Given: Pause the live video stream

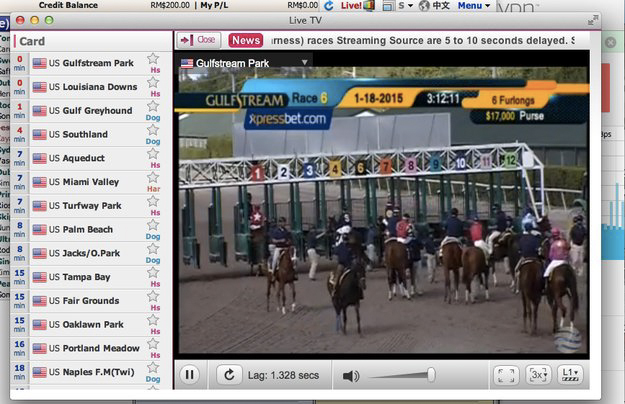Looking at the screenshot, I should pos(189,375).
